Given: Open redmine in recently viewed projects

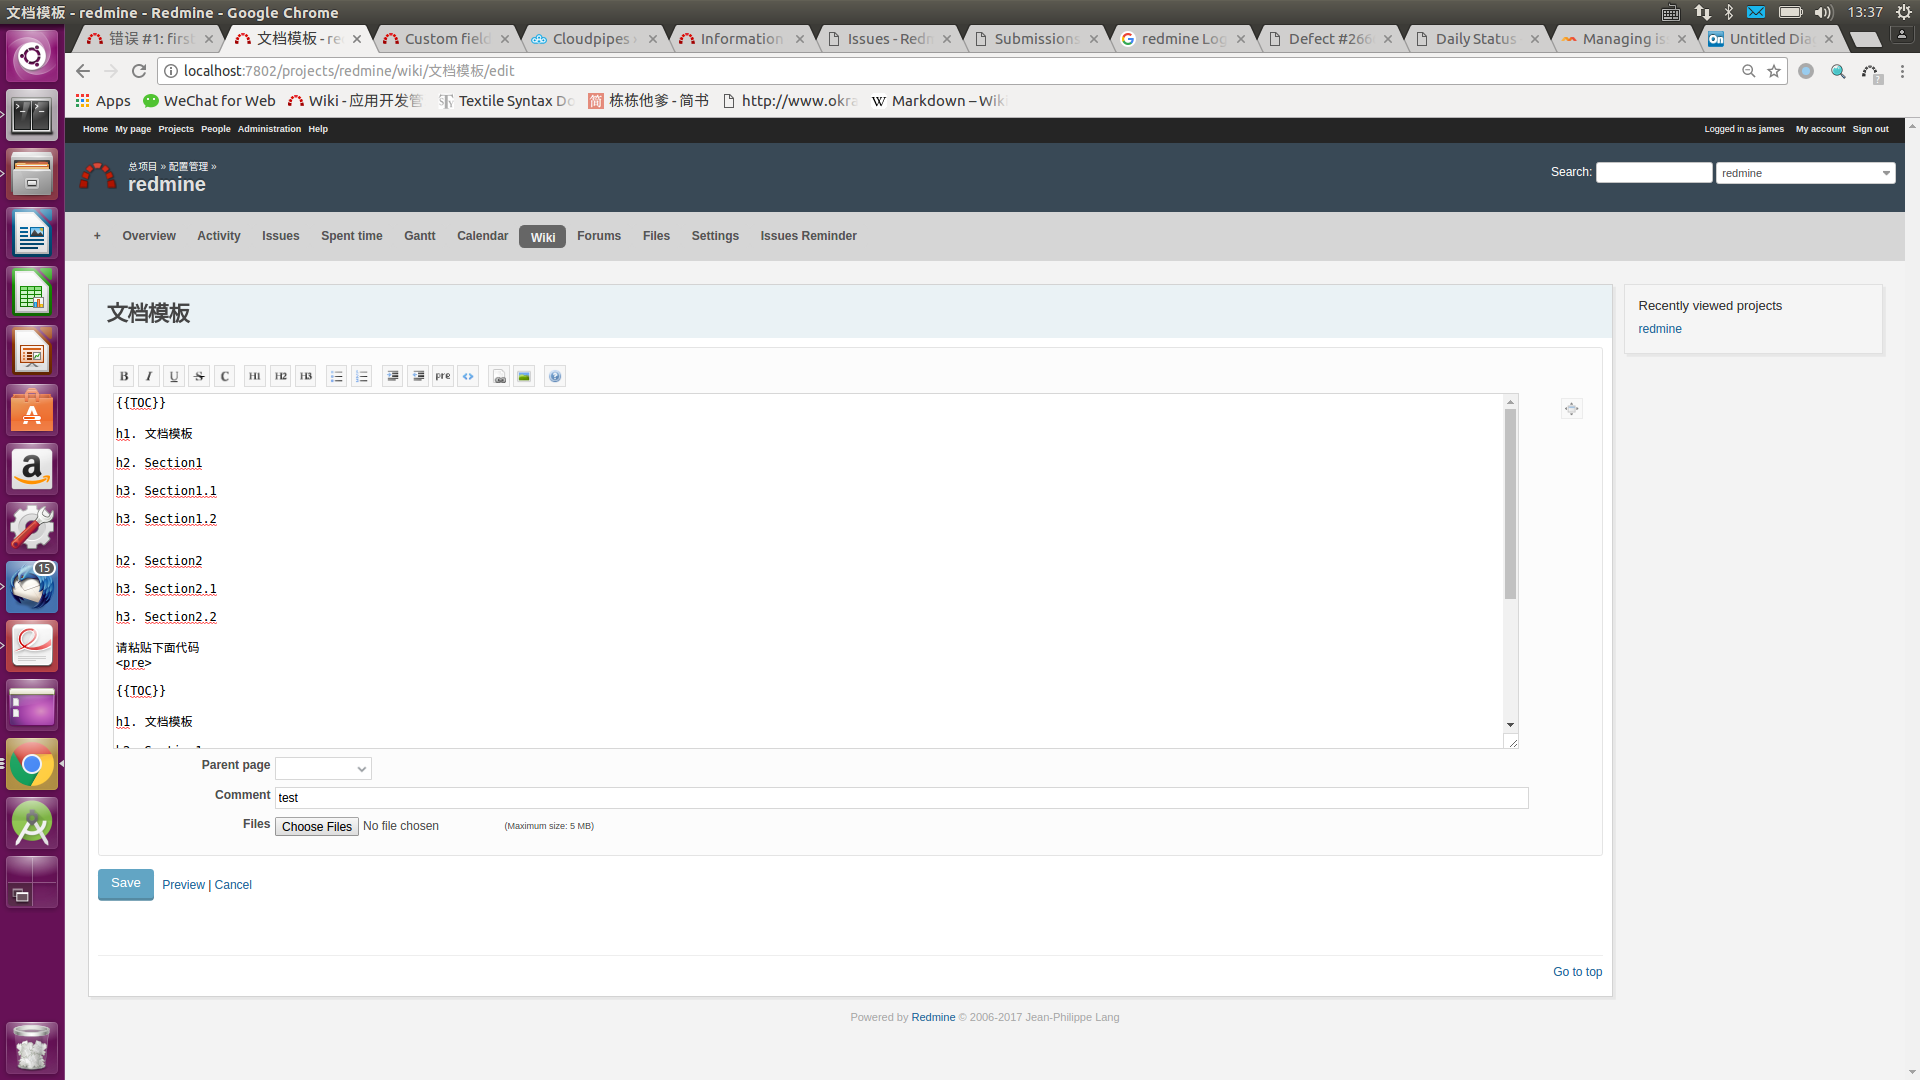Looking at the screenshot, I should 1660,329.
